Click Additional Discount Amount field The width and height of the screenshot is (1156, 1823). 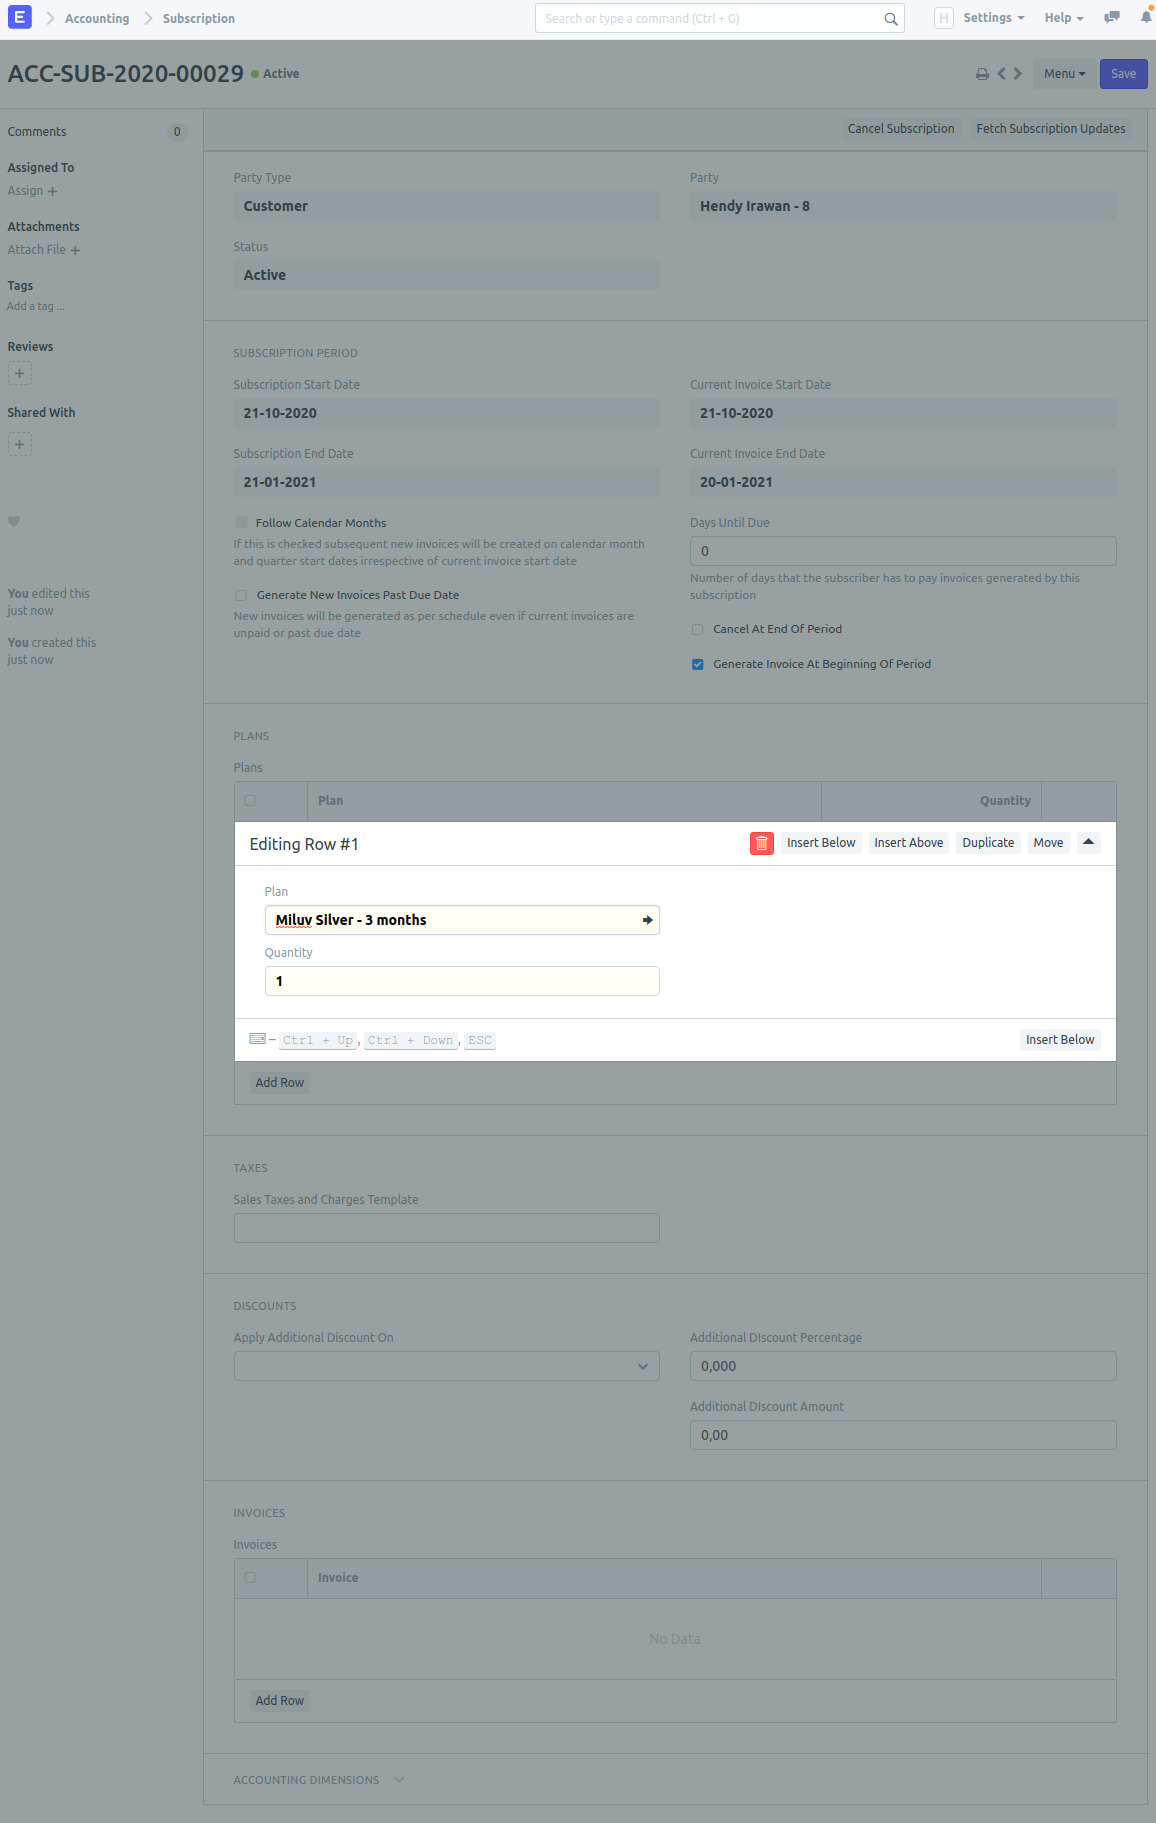click(x=903, y=1435)
